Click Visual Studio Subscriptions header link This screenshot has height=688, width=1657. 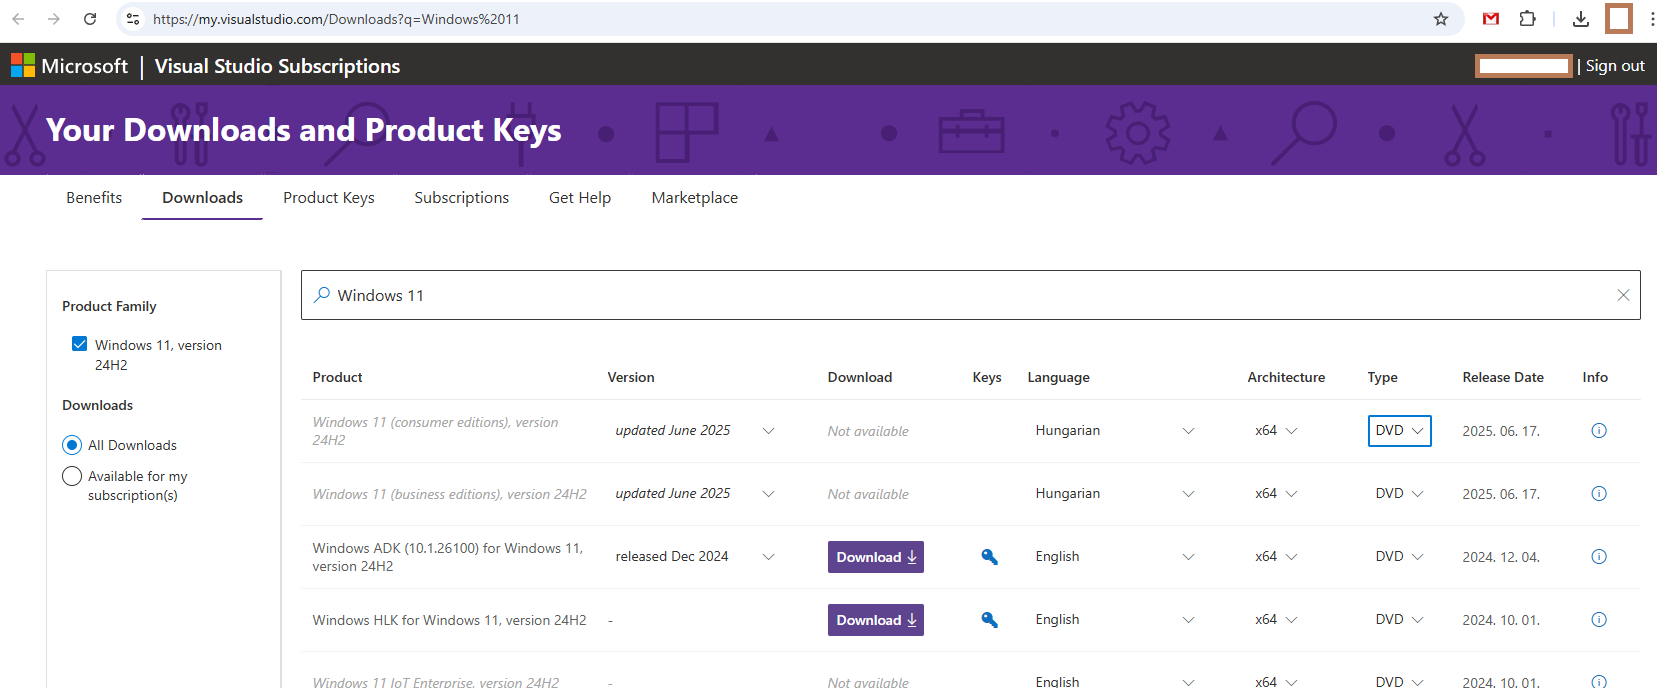(x=277, y=66)
